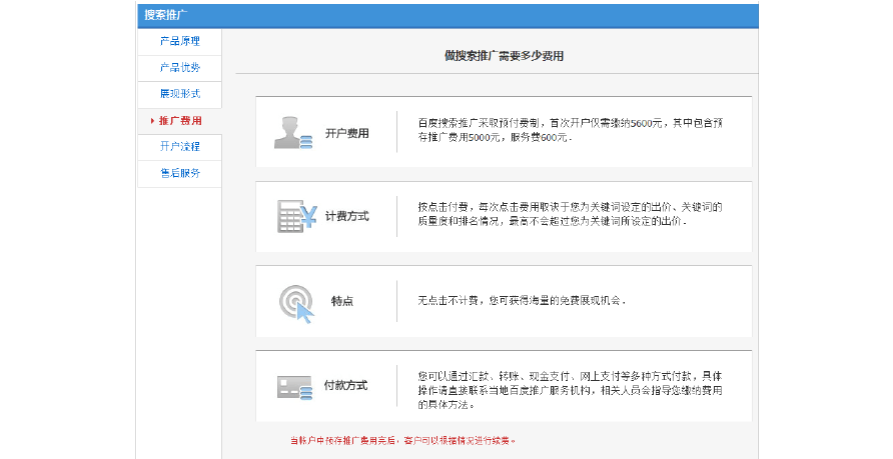Open the 产品原理 sidebar item

coord(180,42)
